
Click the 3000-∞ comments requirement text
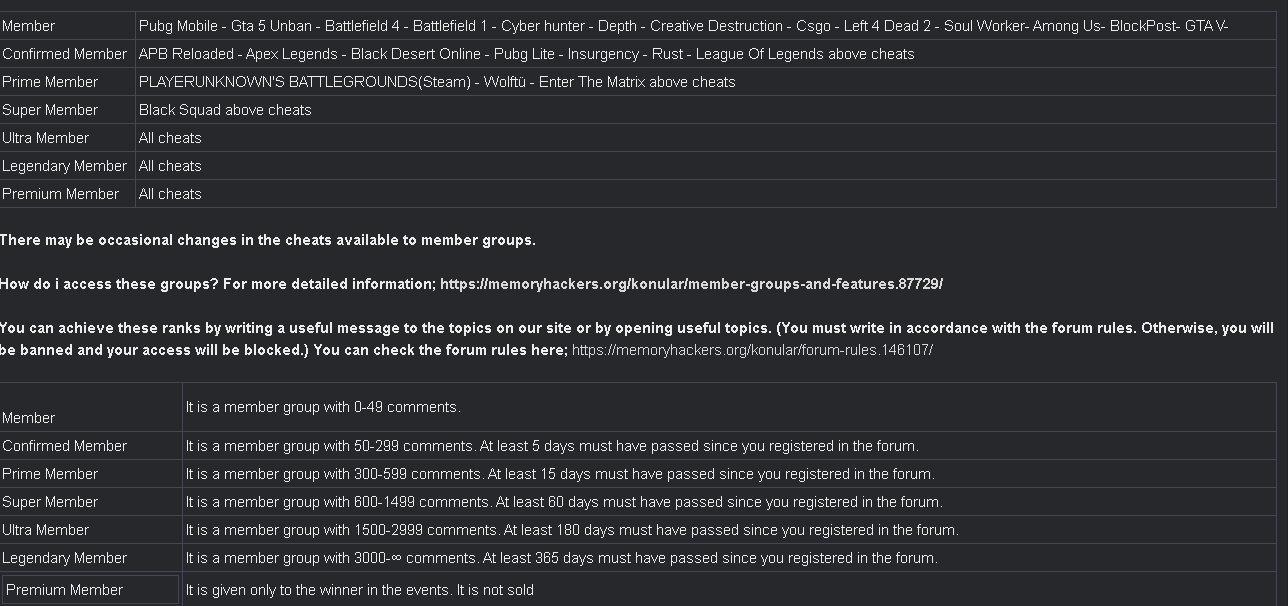[x=561, y=558]
